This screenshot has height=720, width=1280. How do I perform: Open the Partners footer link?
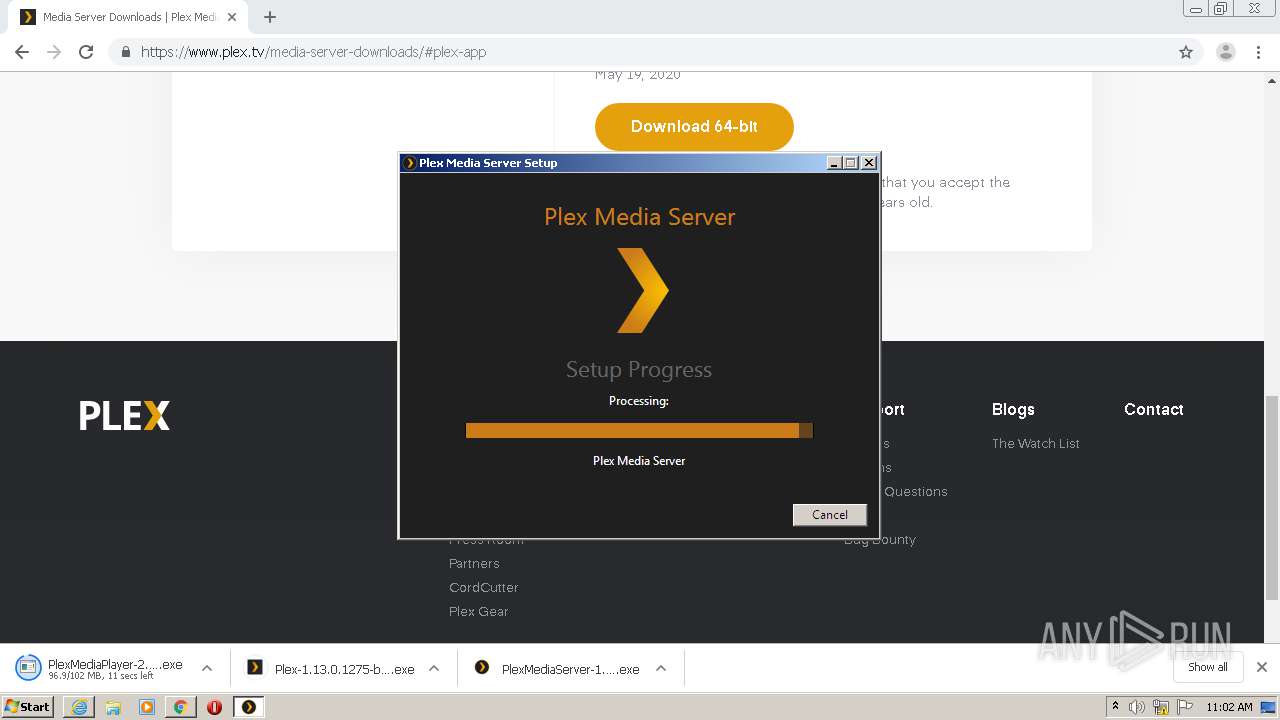[x=474, y=563]
